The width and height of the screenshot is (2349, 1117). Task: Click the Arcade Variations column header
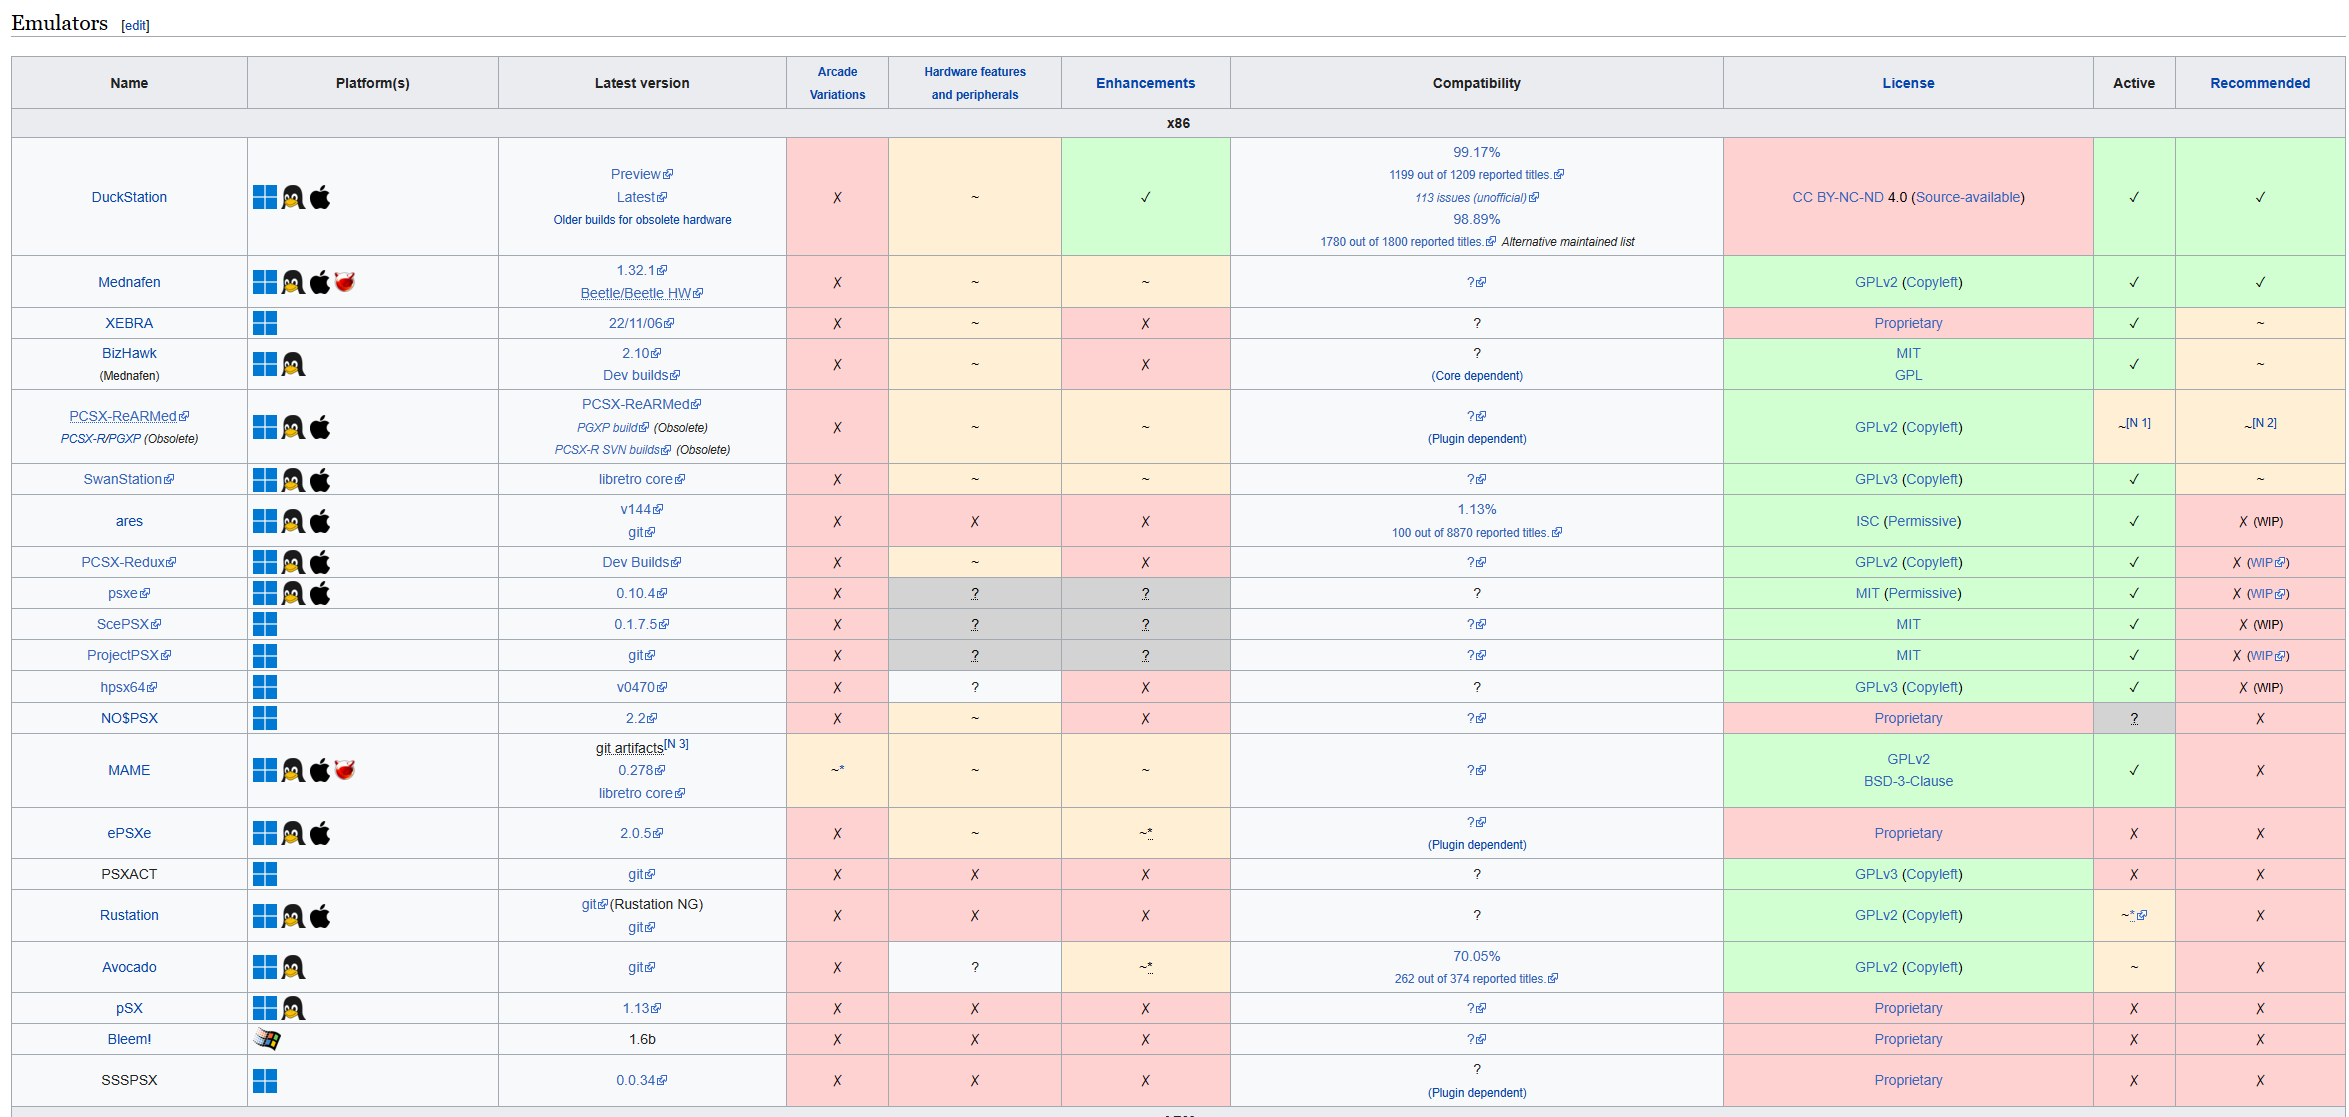tap(837, 83)
